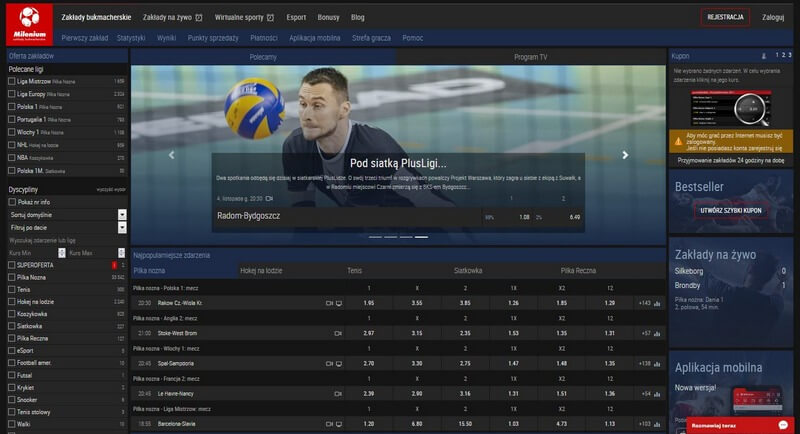This screenshot has height=434, width=800.
Task: Open stats icon for Barcelona-Slavia
Action: (657, 424)
